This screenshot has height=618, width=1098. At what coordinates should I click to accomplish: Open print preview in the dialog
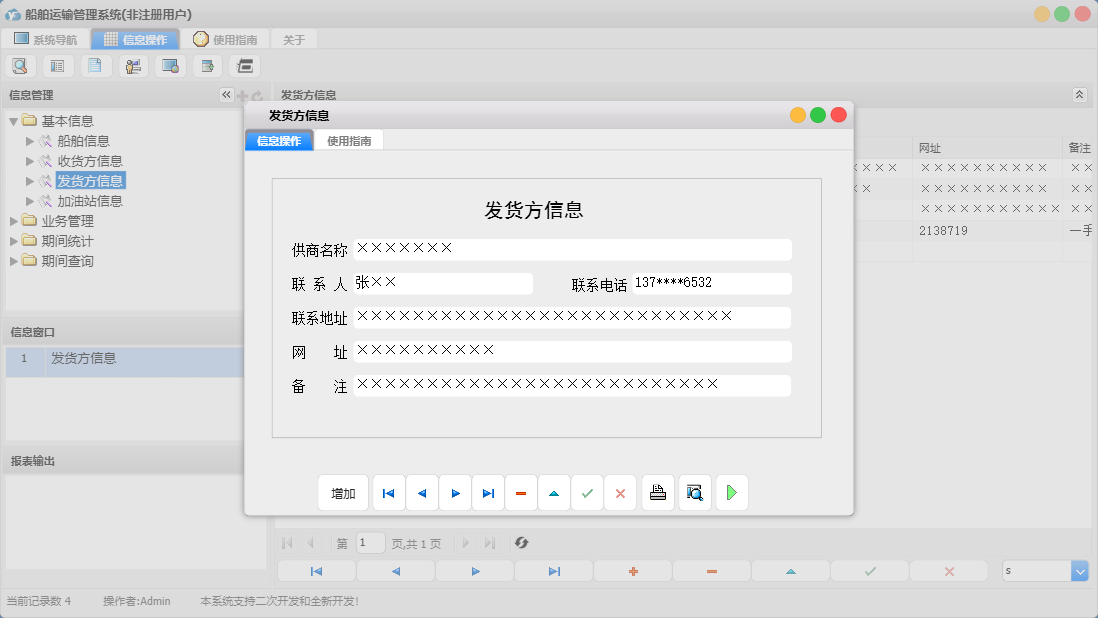(x=694, y=492)
